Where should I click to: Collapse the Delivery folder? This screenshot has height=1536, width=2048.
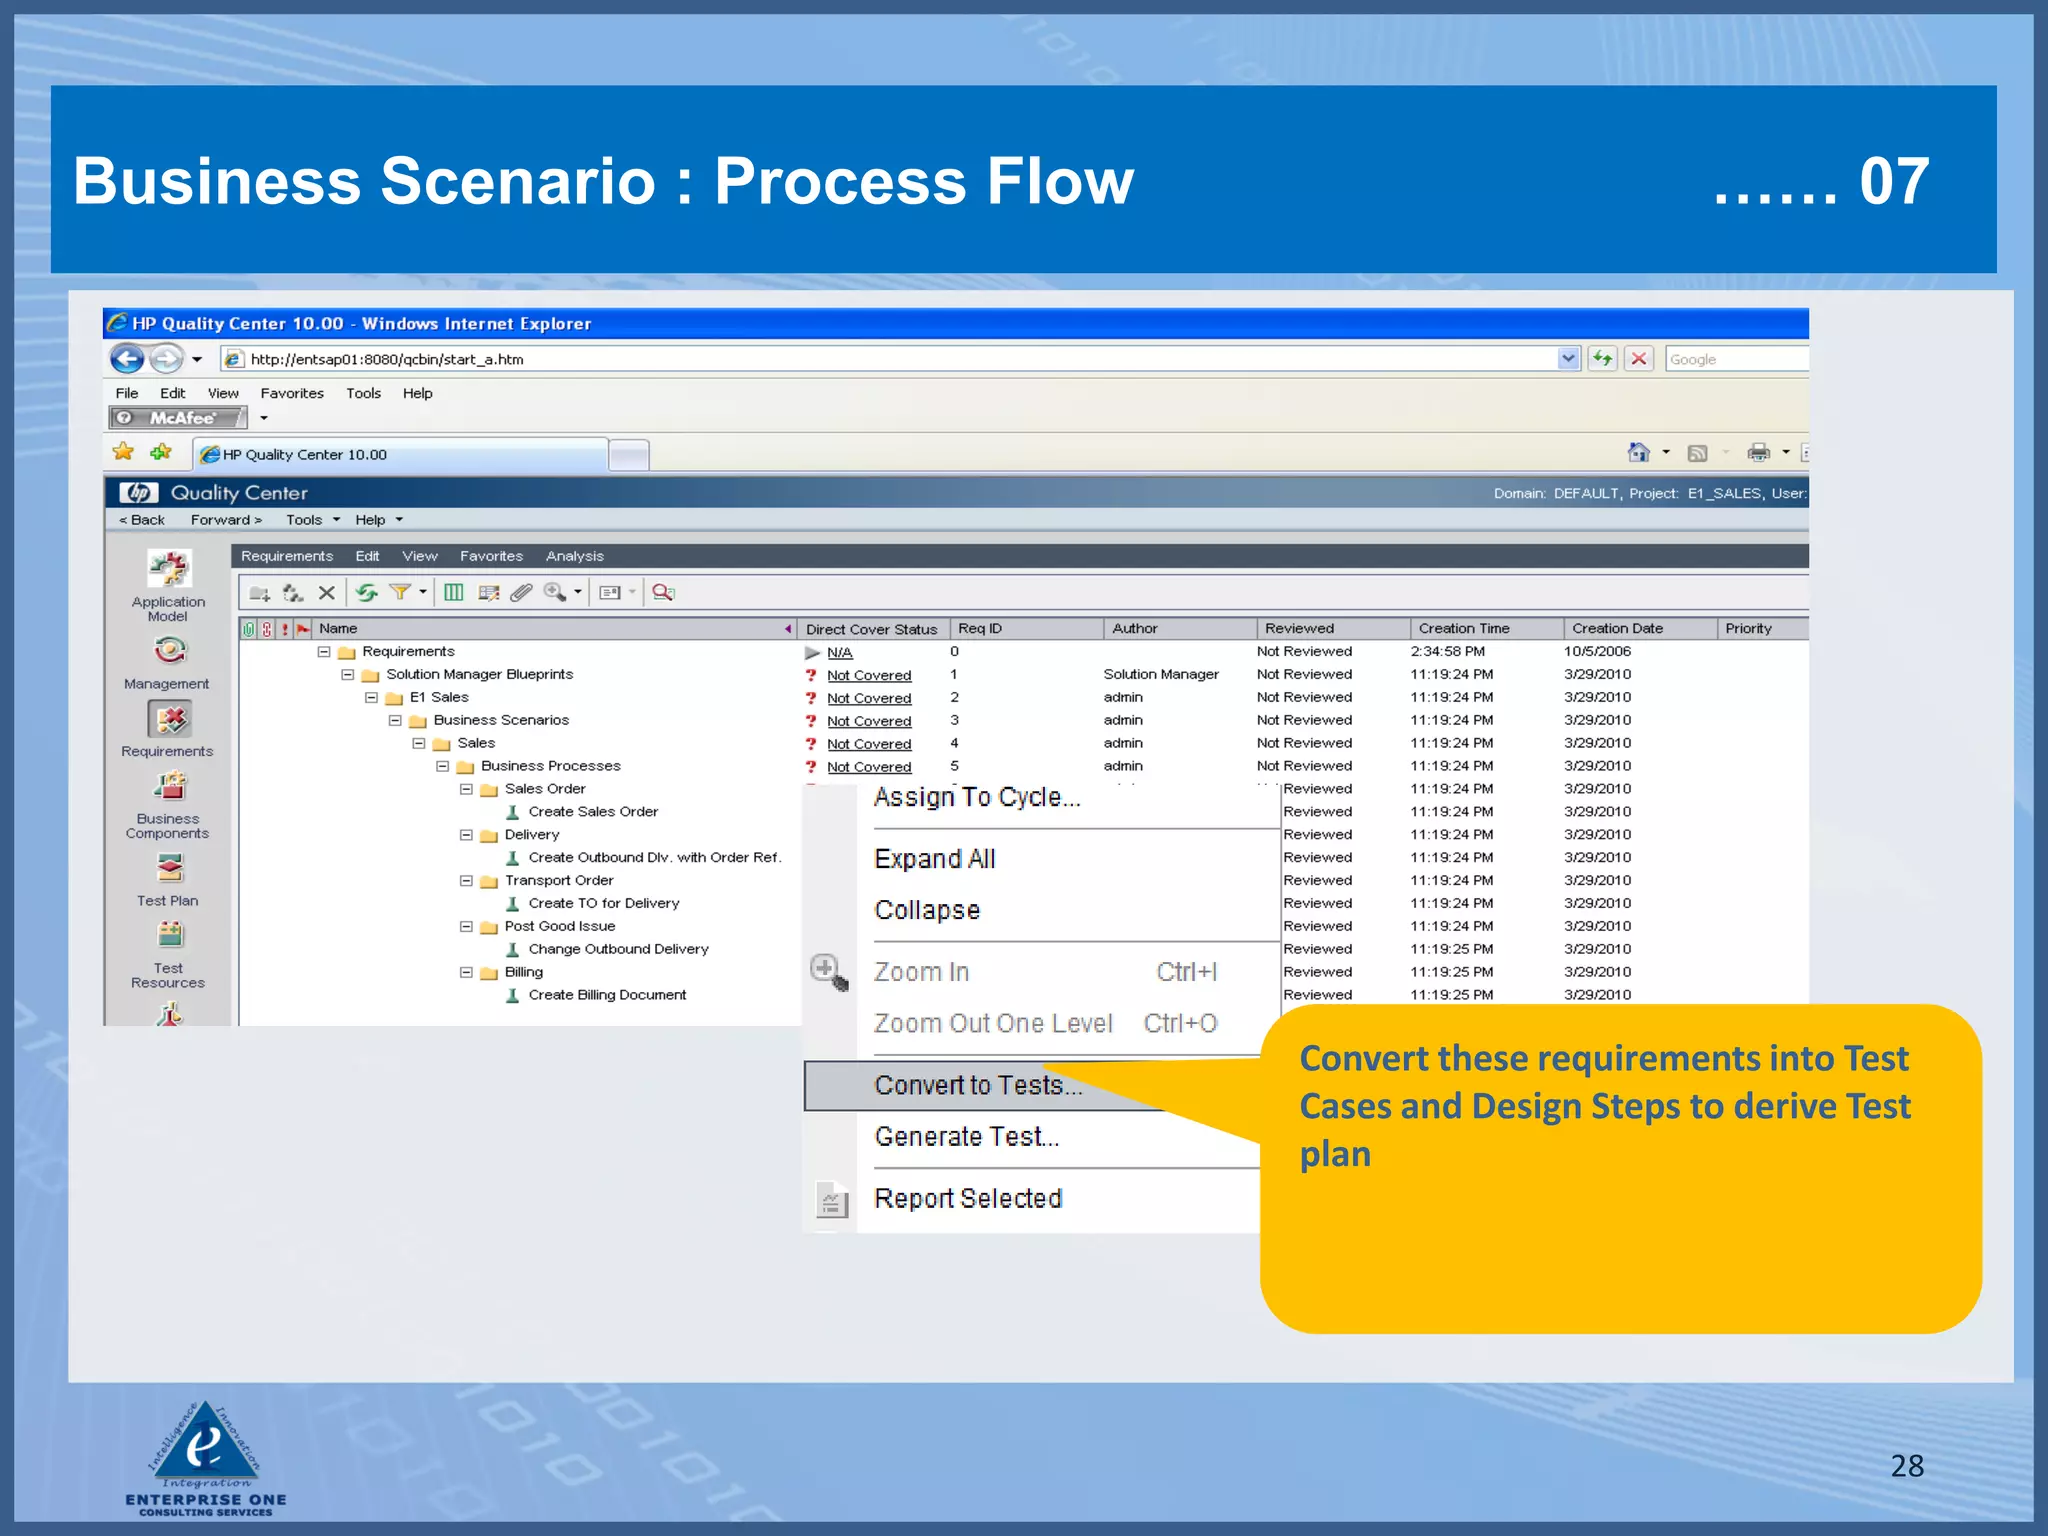point(466,835)
